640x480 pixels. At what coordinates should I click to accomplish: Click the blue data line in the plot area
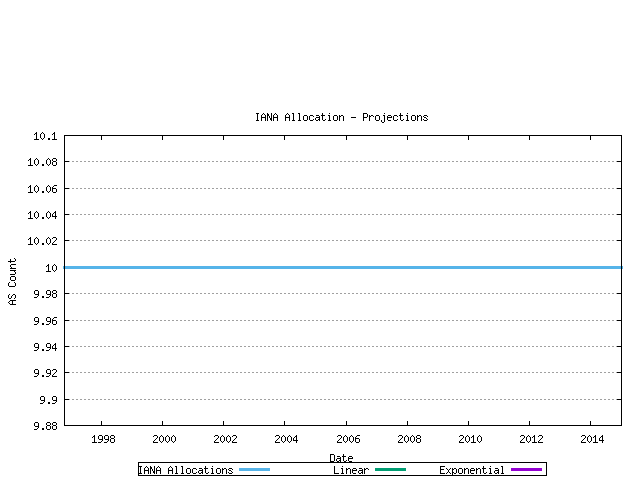tap(340, 267)
